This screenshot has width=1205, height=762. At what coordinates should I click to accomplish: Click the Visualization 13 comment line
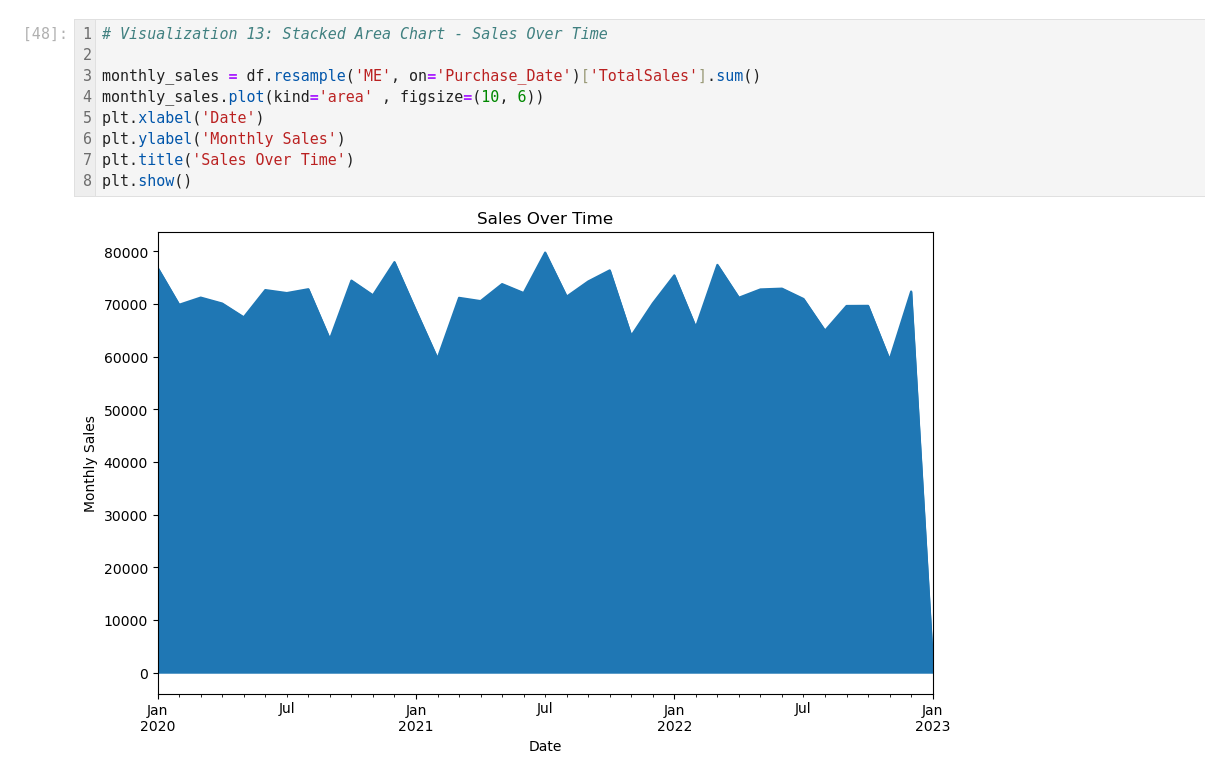tap(354, 34)
